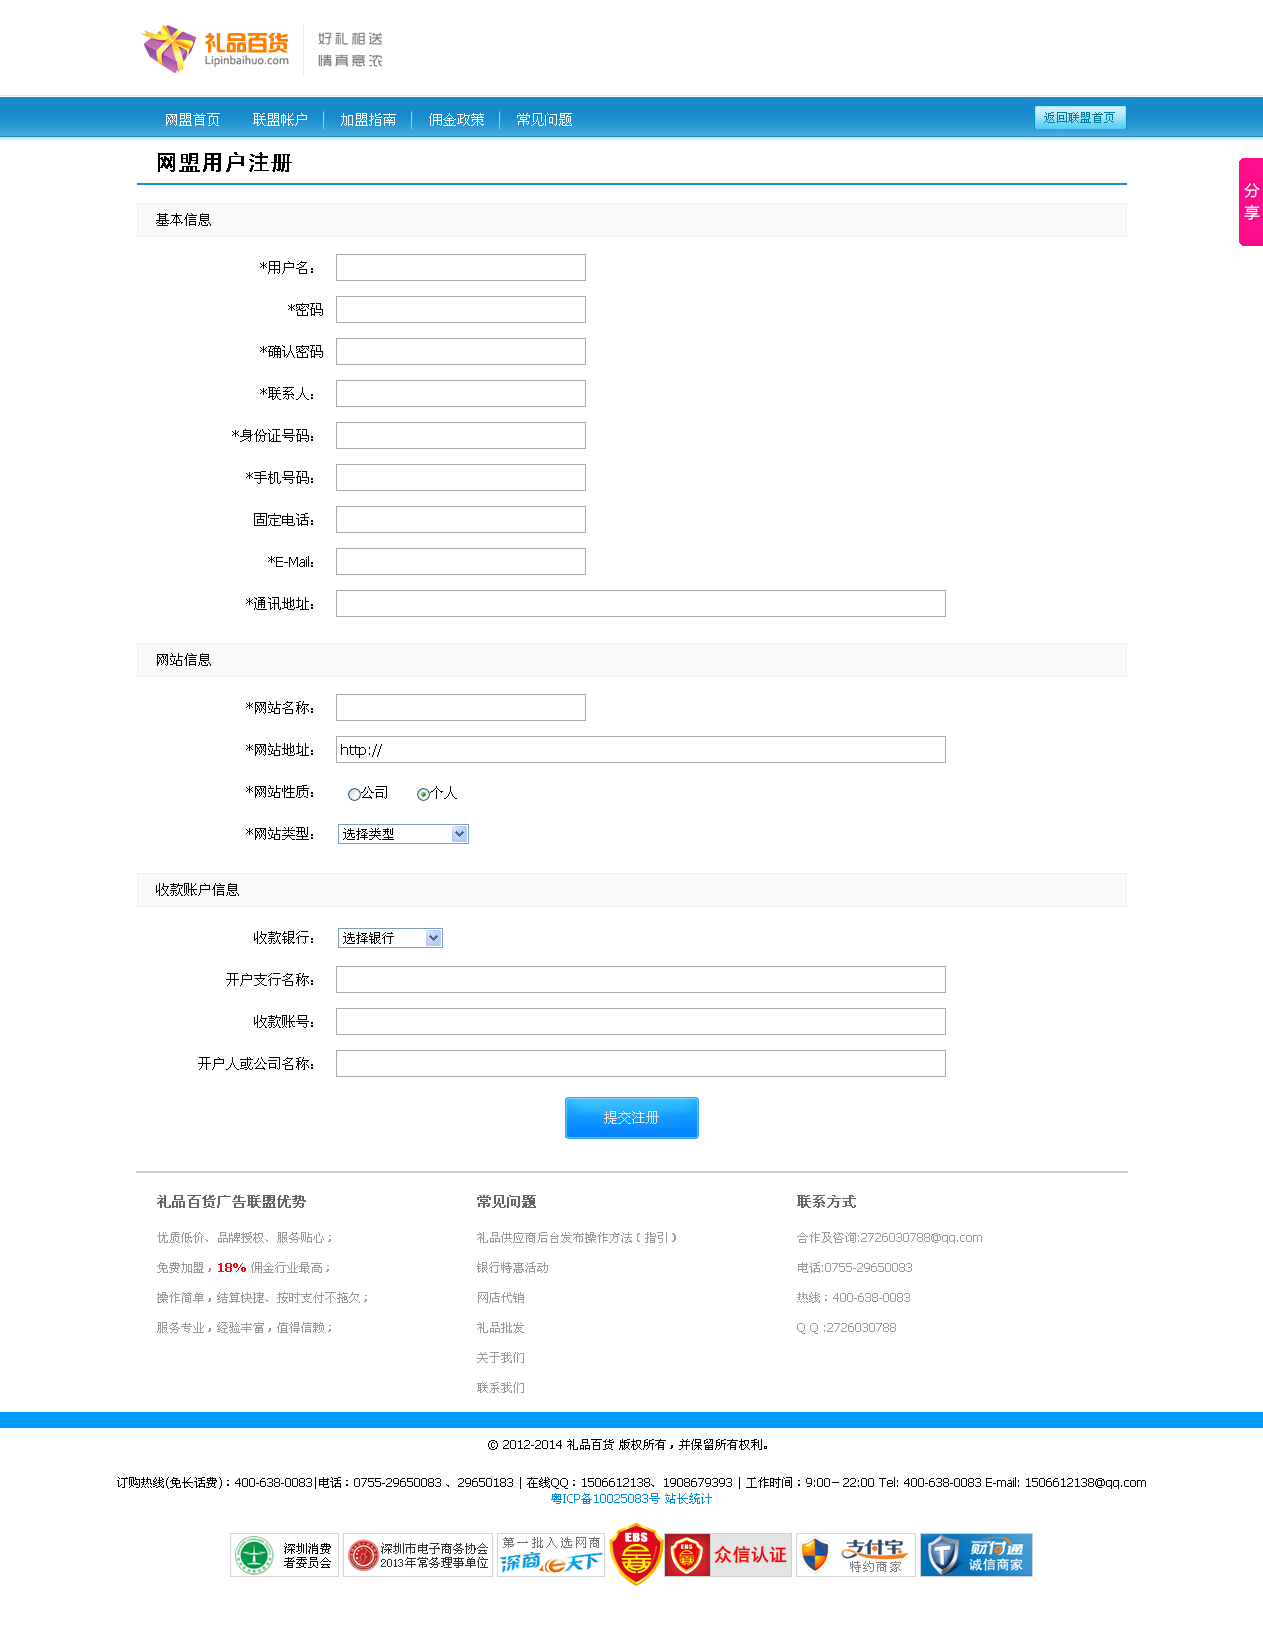Open the 网站类型 dropdown
Viewport: 1263px width, 1628px height.
point(403,834)
